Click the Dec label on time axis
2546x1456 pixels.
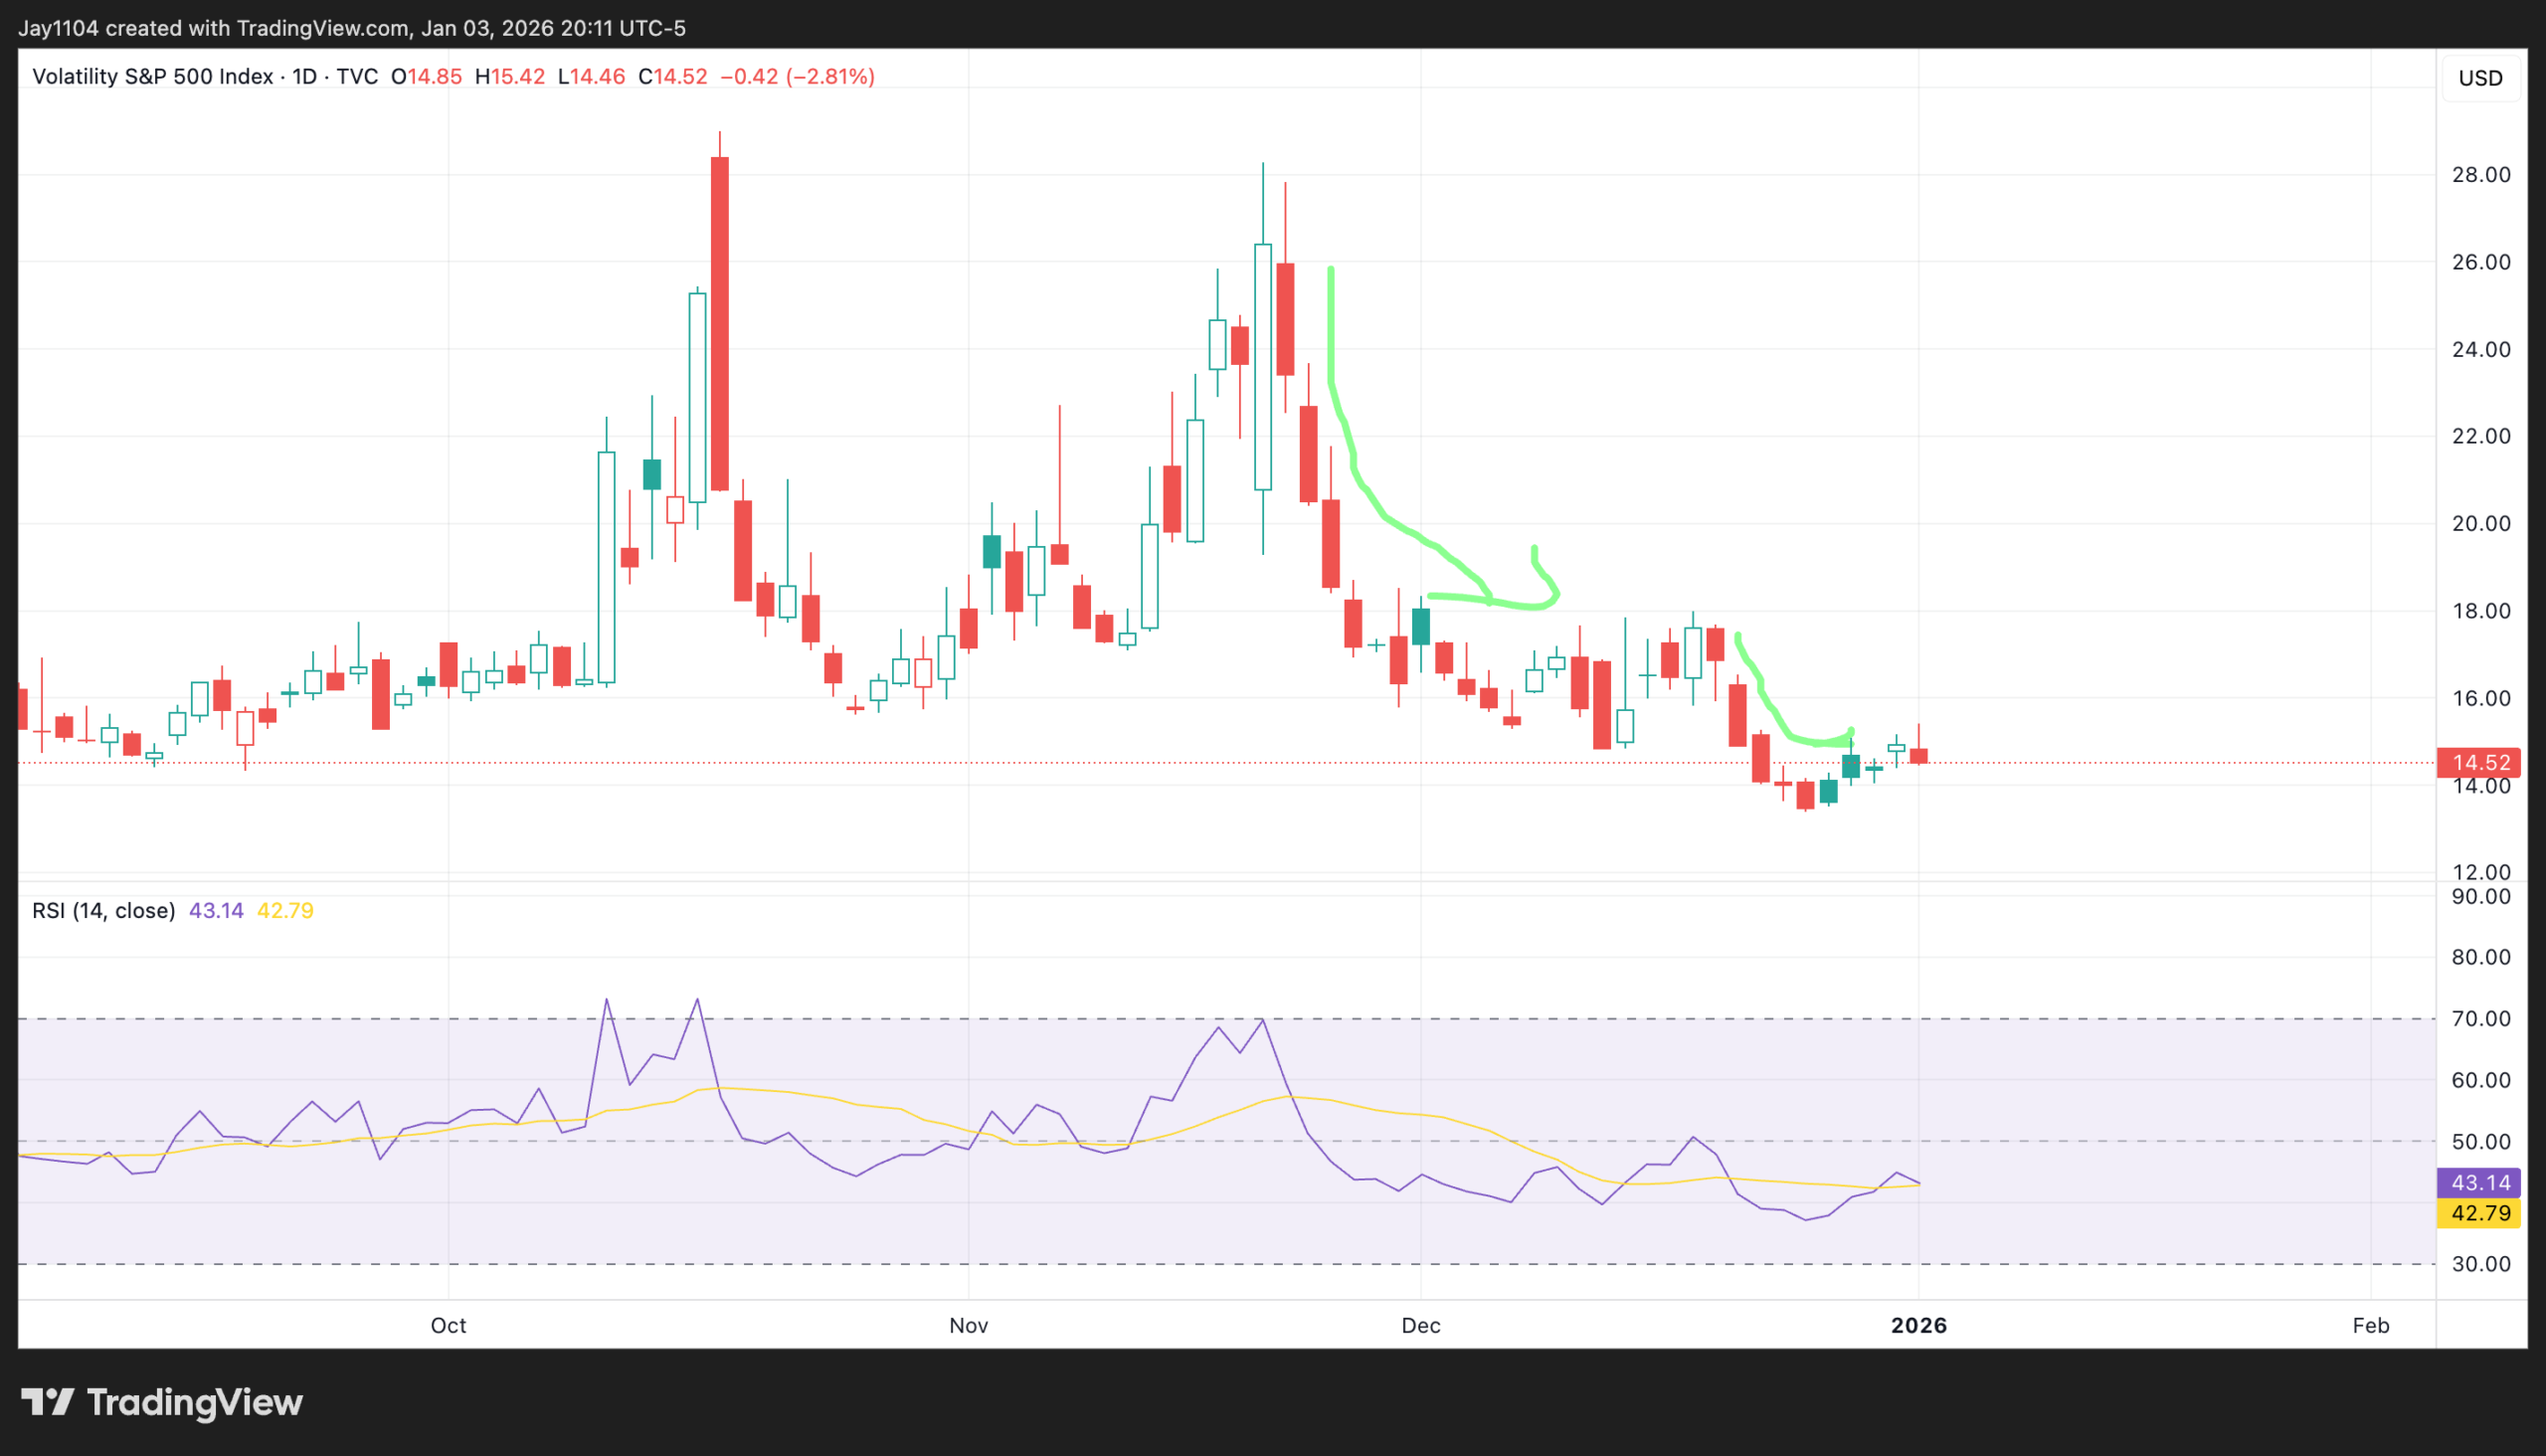point(1420,1326)
